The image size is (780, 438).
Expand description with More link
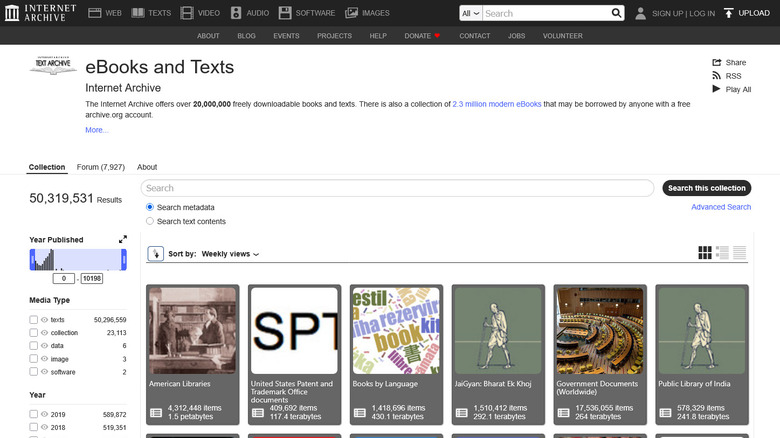point(97,130)
